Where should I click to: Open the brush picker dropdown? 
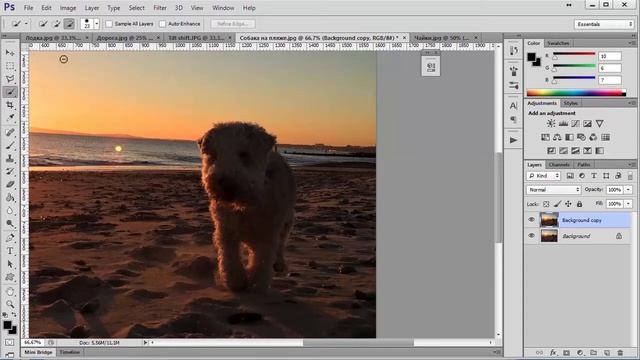click(x=97, y=24)
